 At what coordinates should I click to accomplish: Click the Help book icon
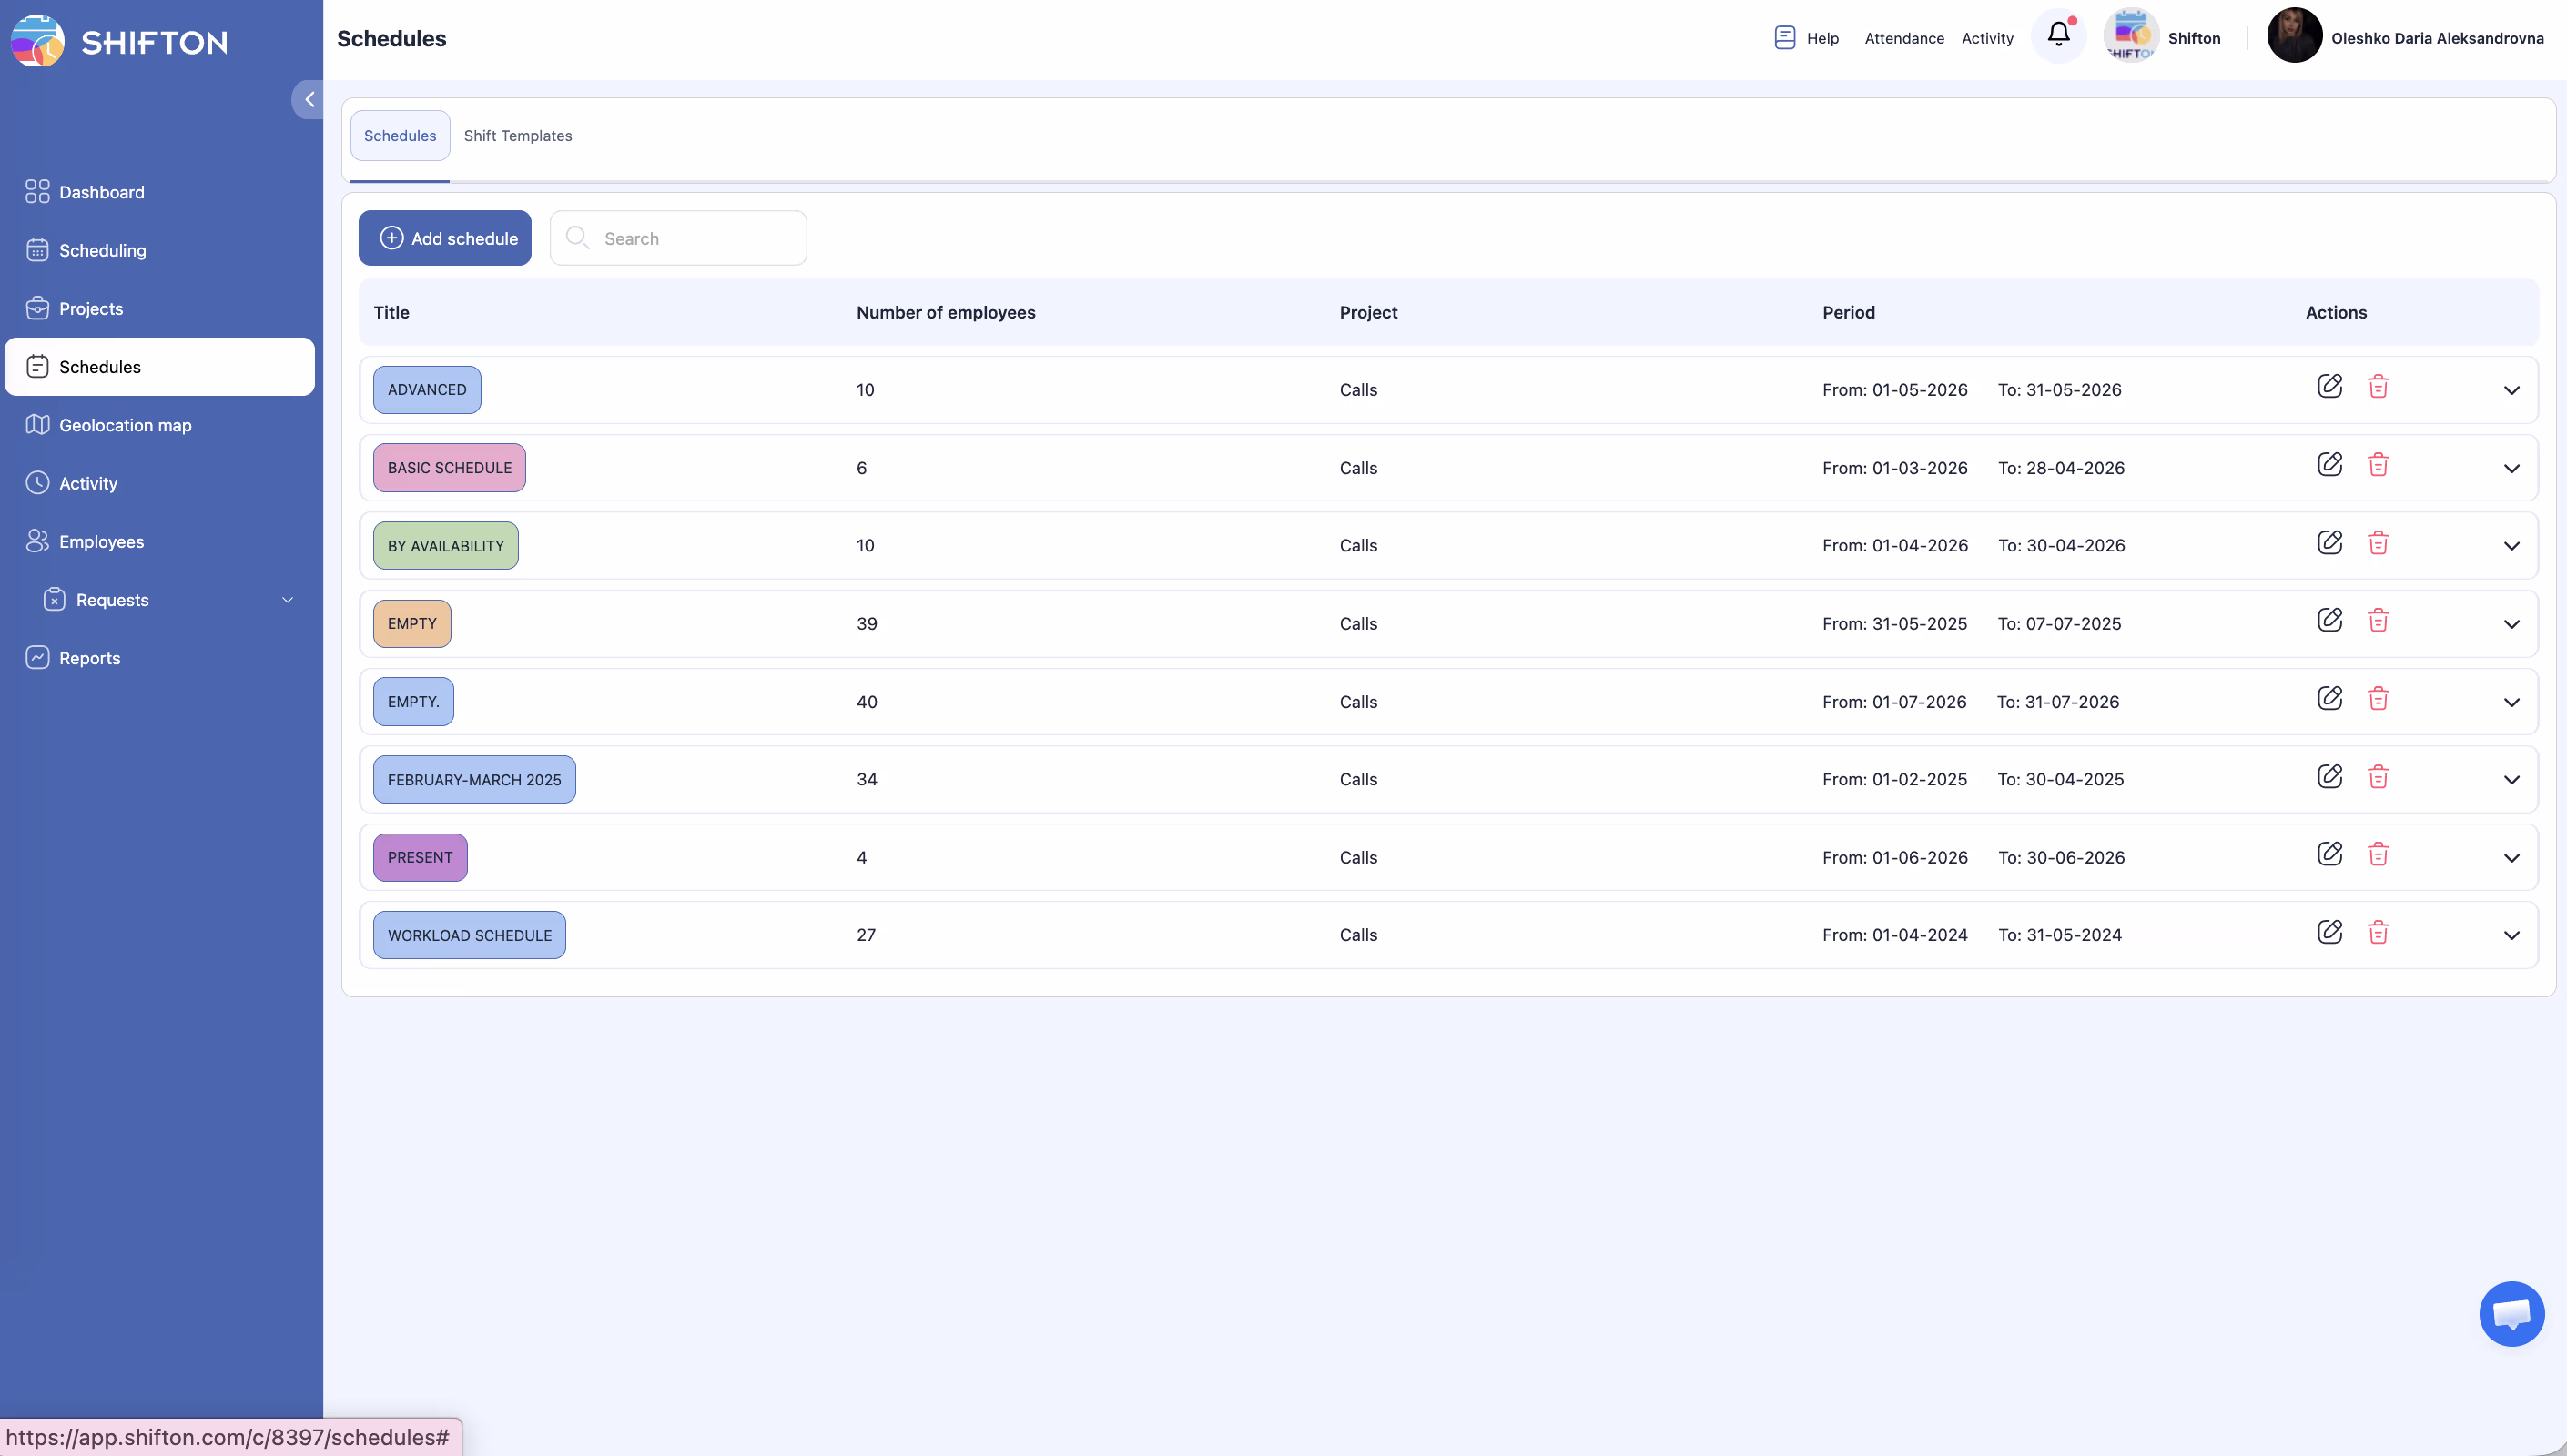point(1784,38)
